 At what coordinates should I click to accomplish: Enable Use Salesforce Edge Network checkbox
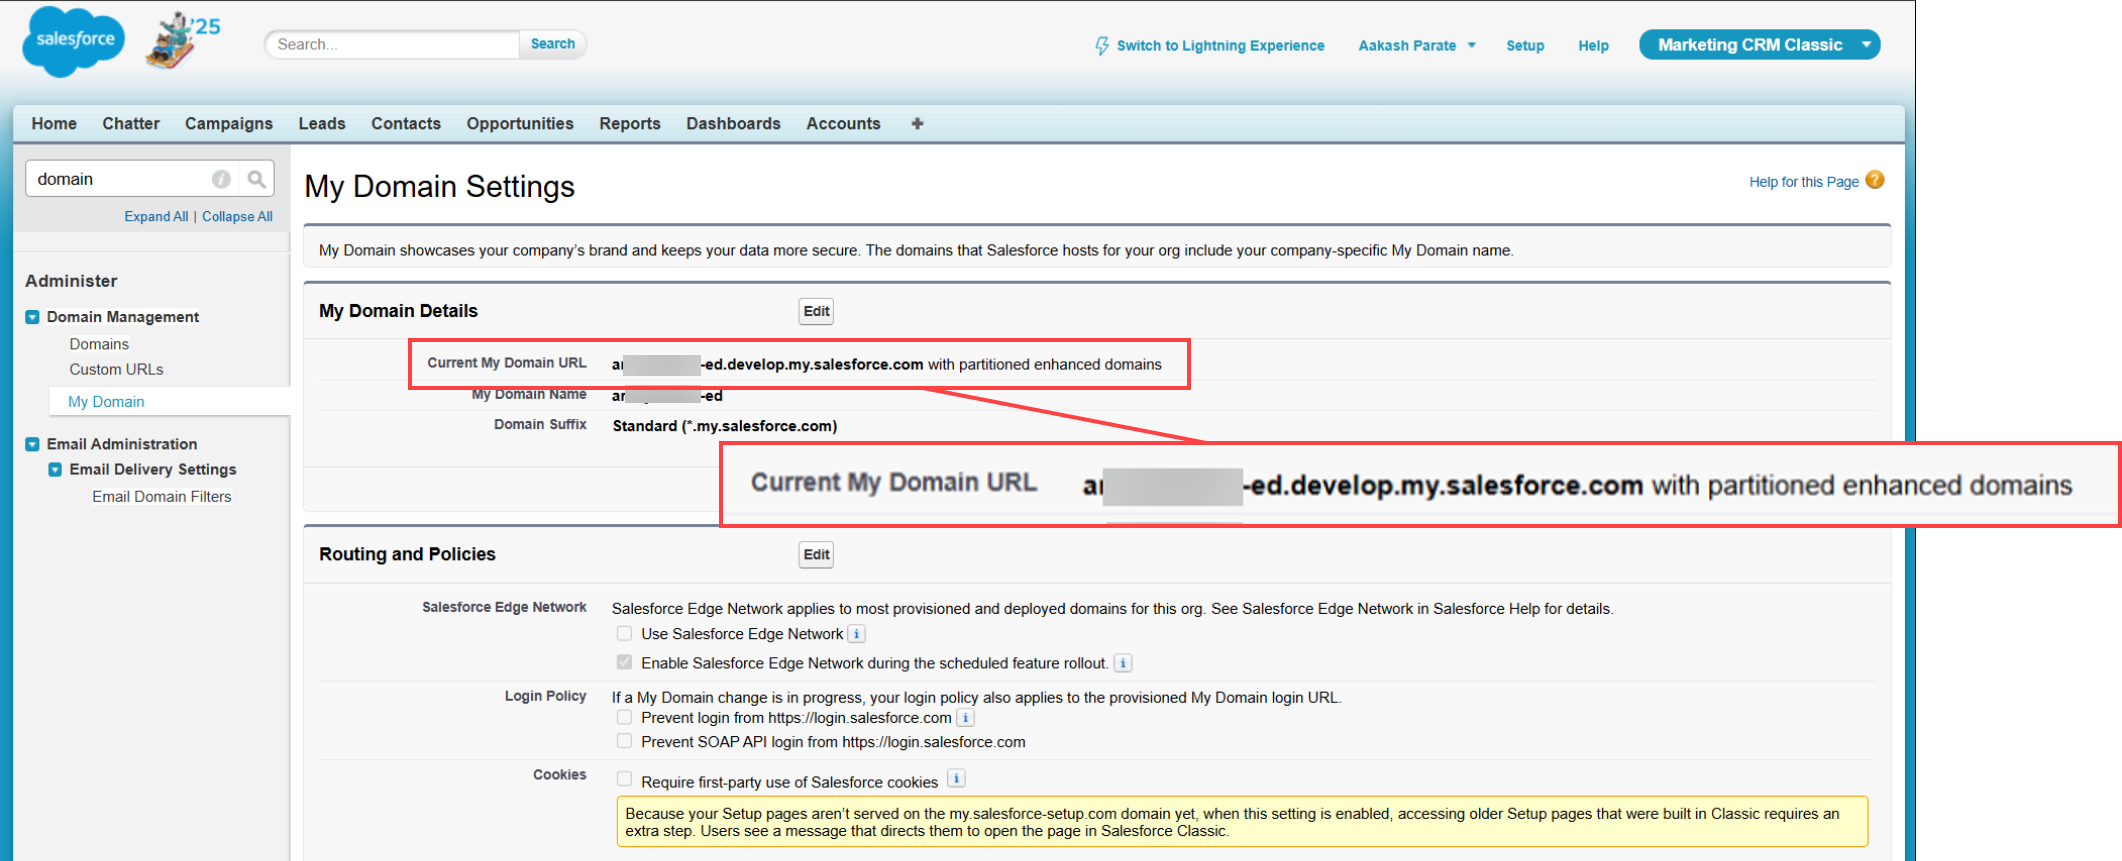click(624, 633)
